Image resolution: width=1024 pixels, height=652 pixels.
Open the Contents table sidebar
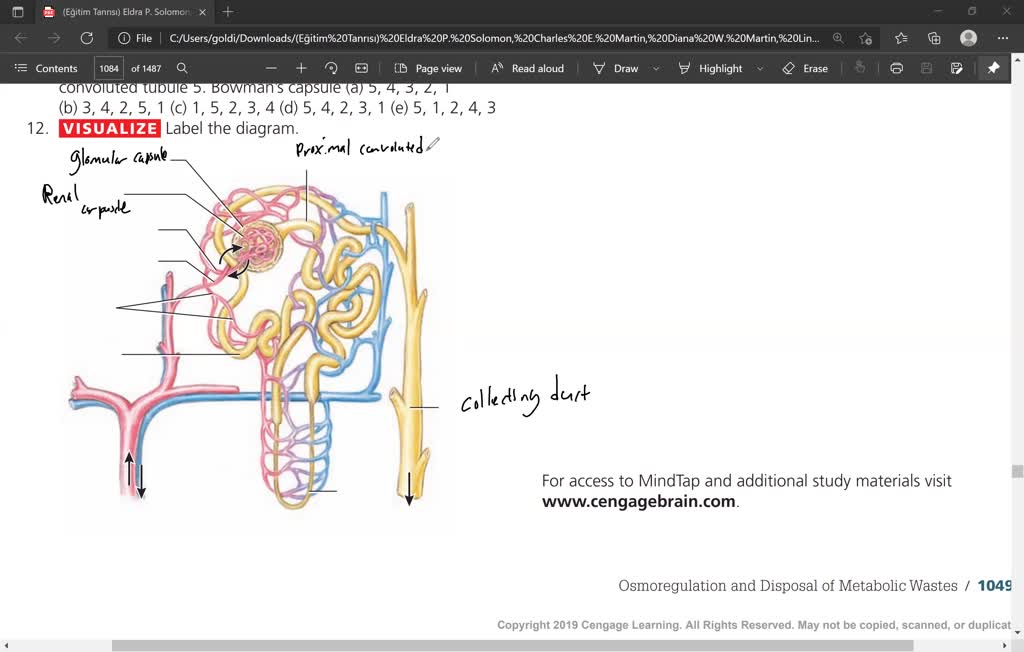pyautogui.click(x=46, y=68)
